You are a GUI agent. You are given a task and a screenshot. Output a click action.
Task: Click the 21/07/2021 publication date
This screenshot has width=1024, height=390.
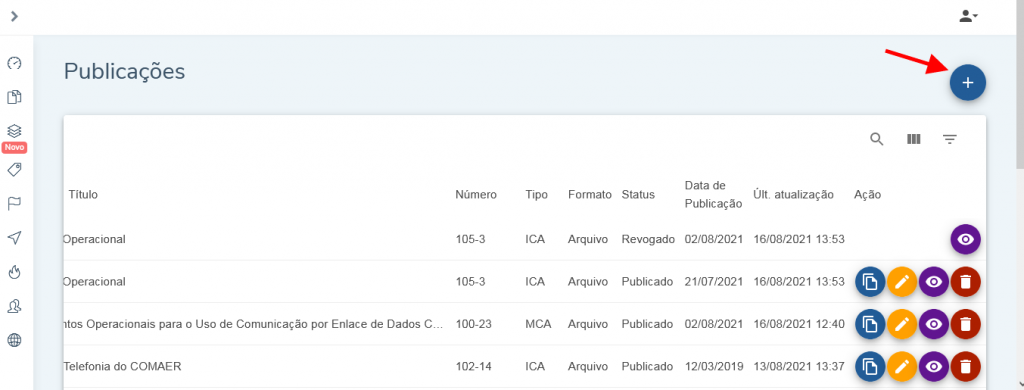tap(714, 282)
